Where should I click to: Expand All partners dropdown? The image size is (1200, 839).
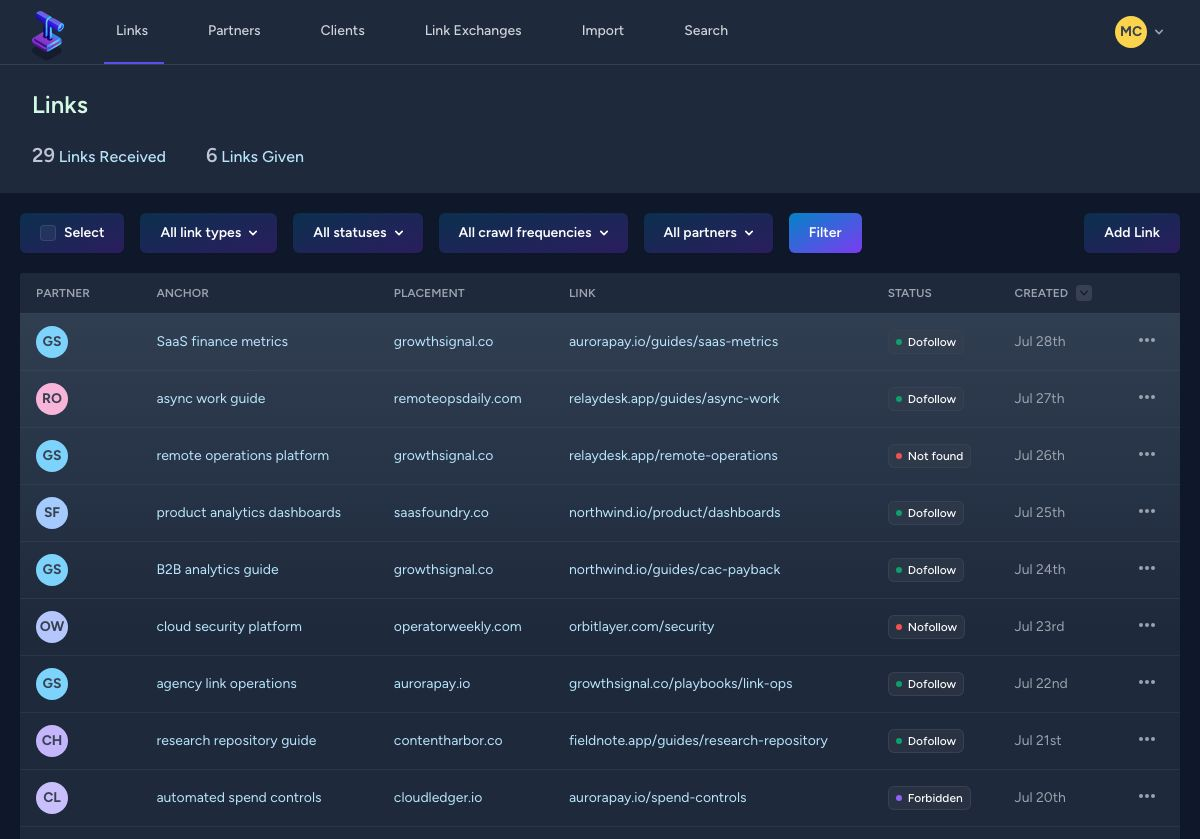pyautogui.click(x=708, y=233)
